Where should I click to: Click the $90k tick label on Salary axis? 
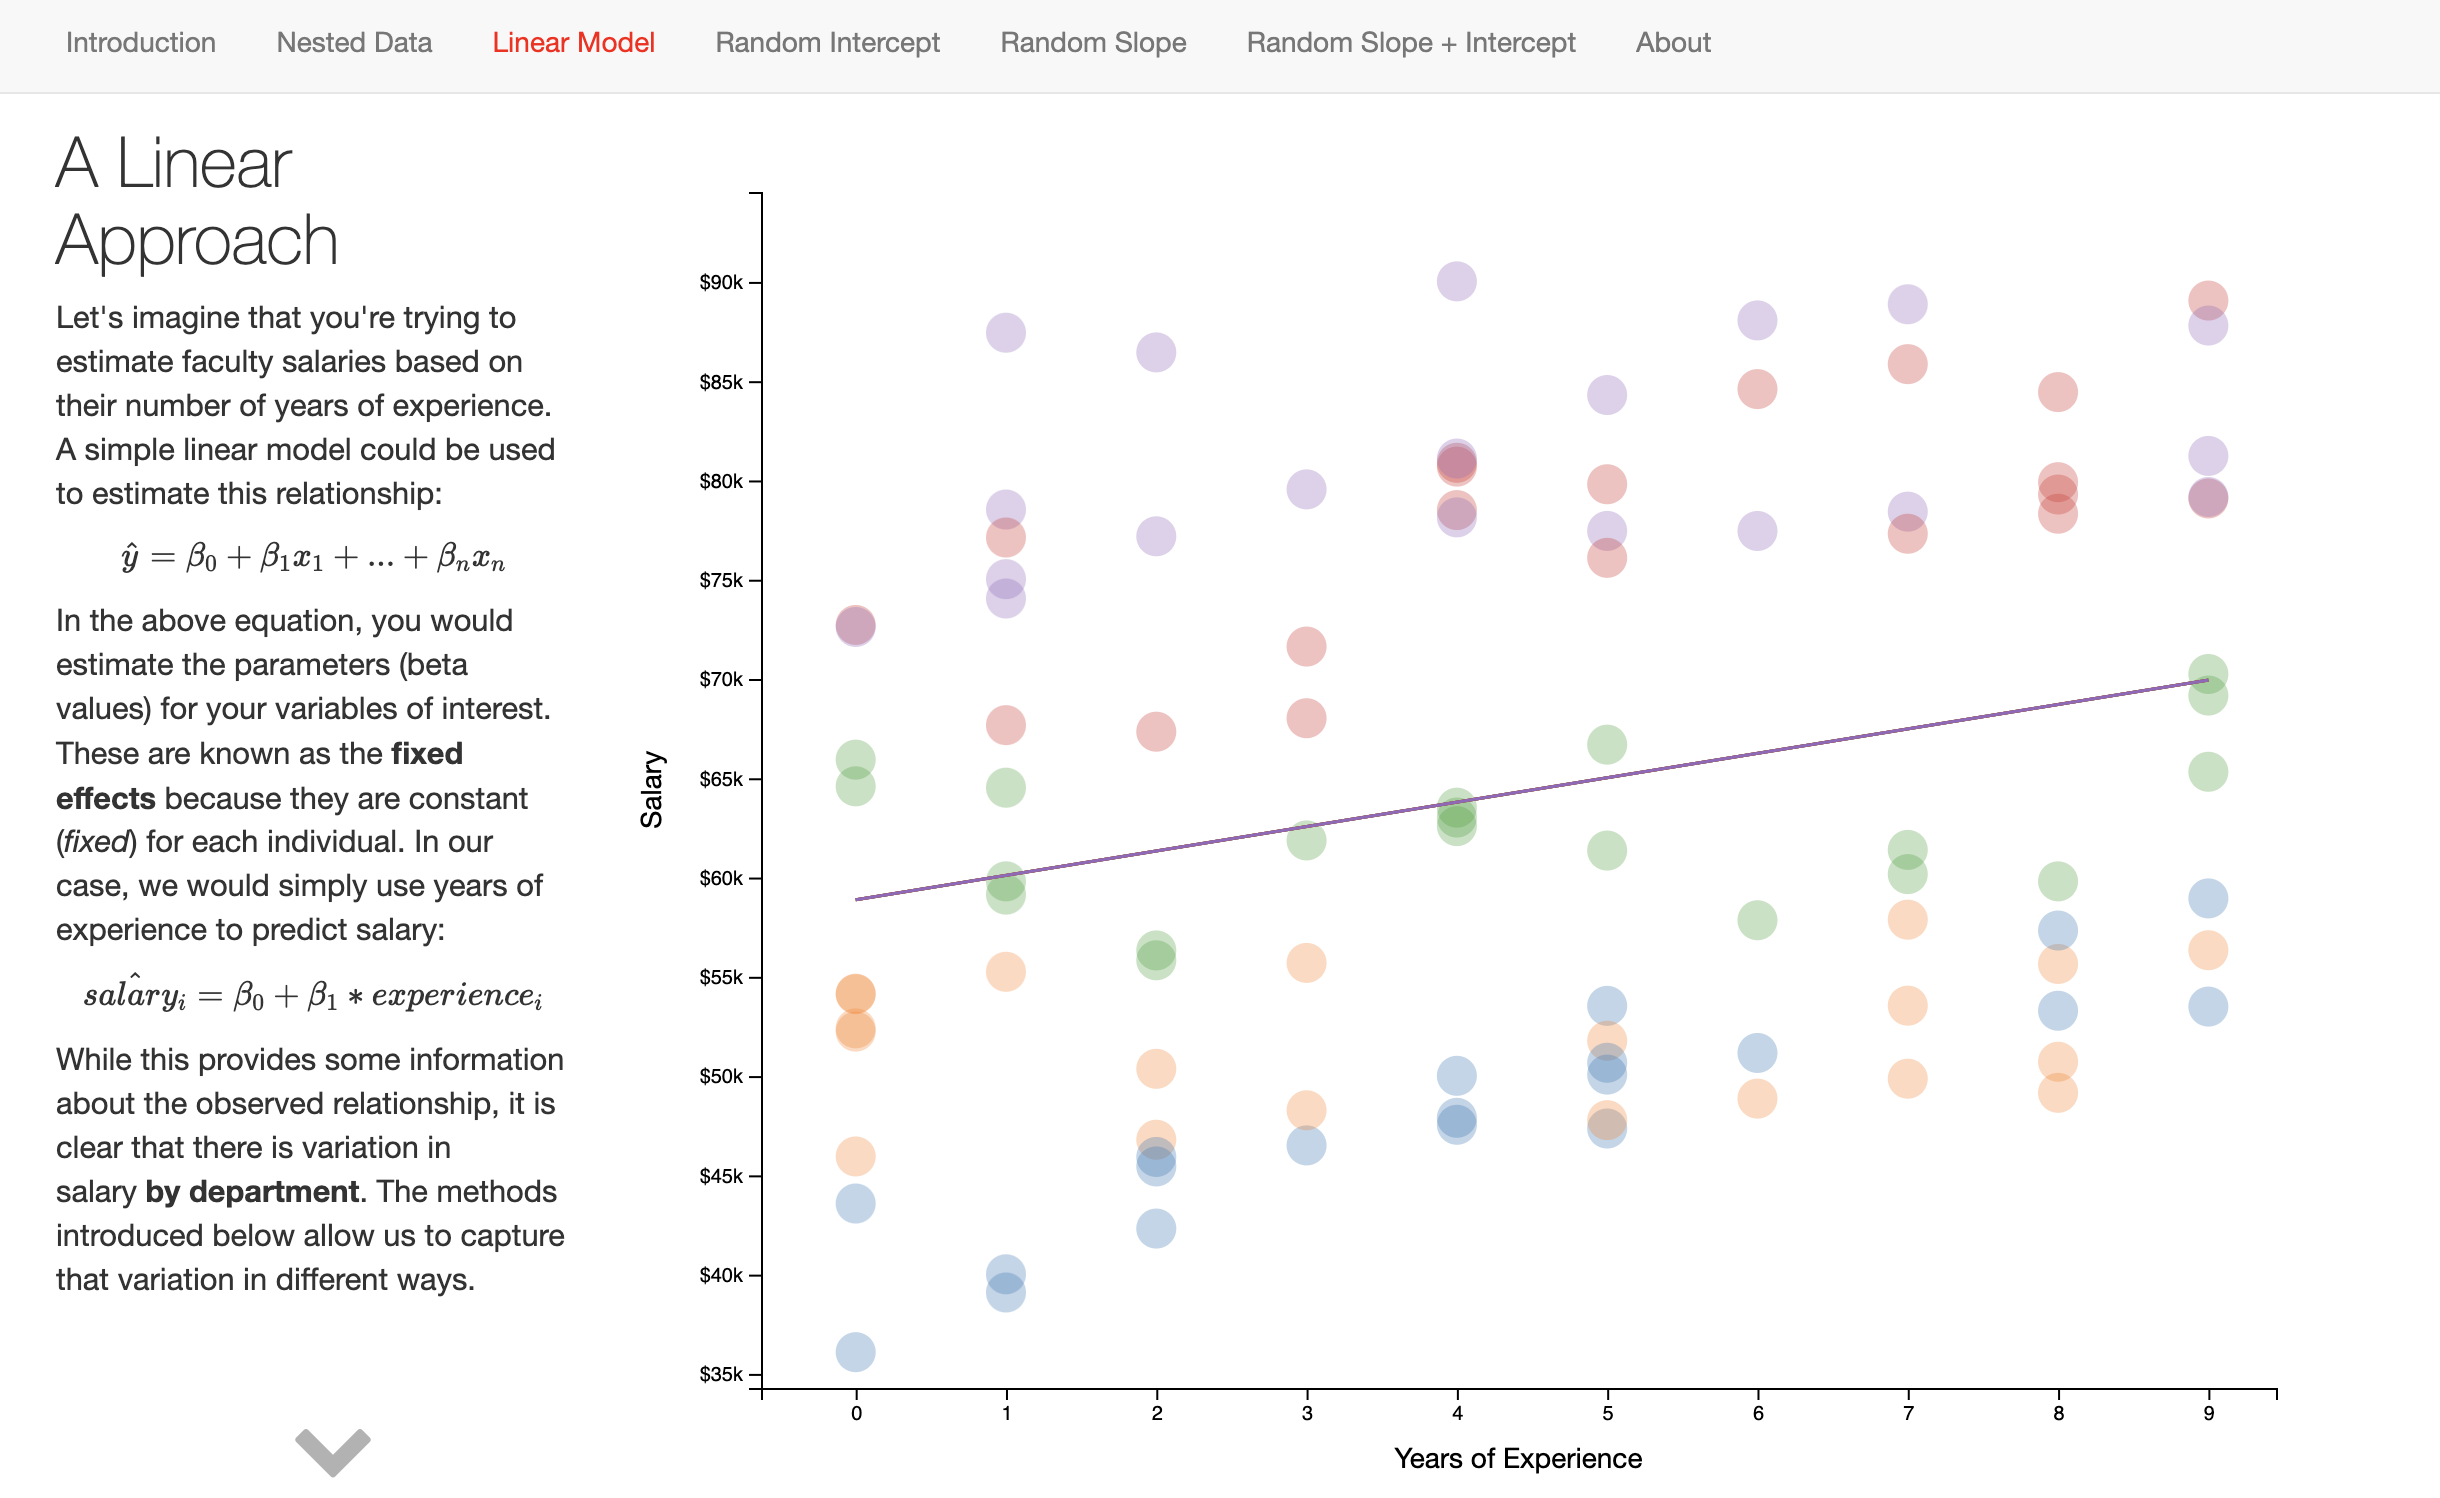[721, 283]
